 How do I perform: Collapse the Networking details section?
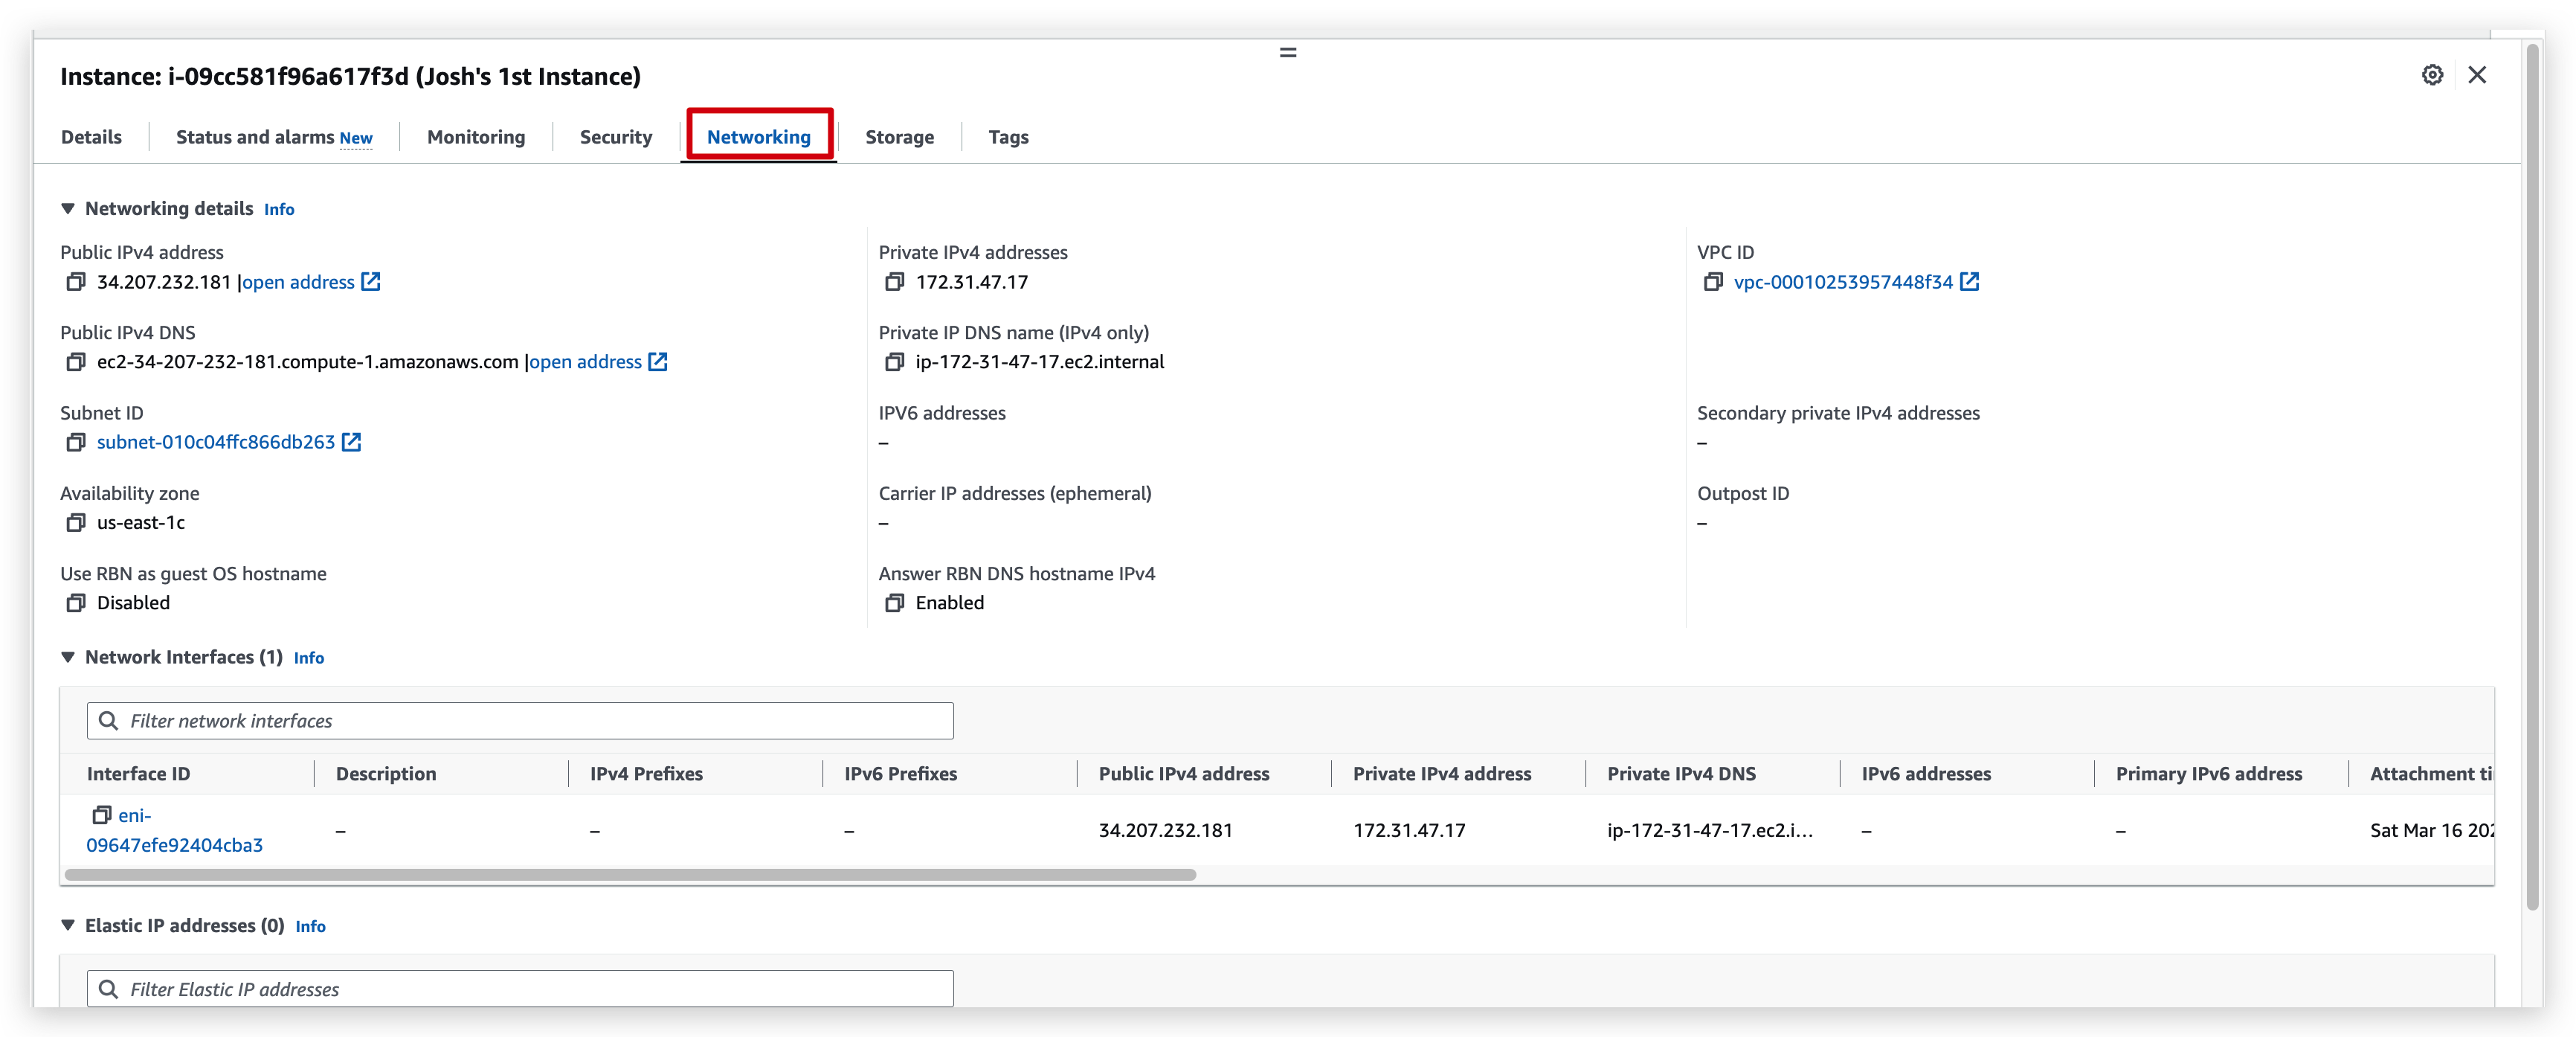click(68, 208)
